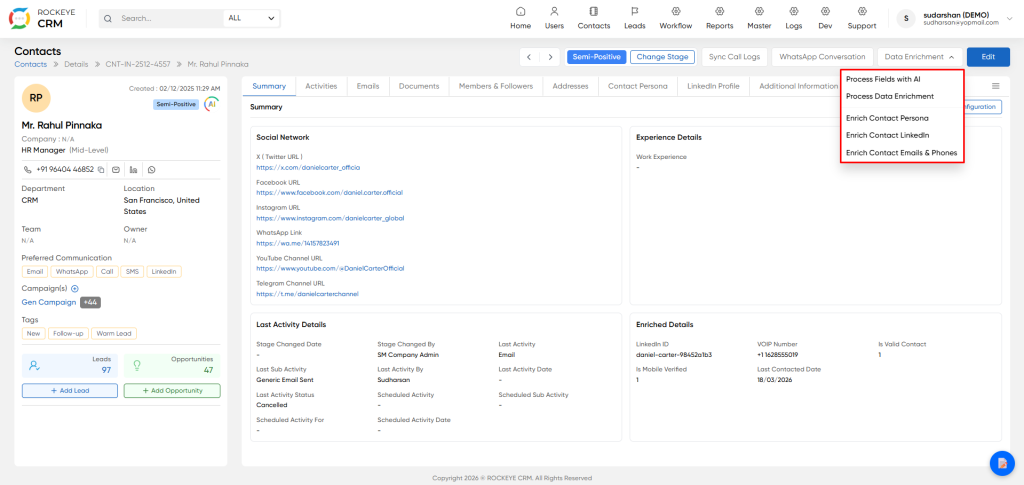Add a campaign with plus icon
The image size is (1024, 485).
tap(74, 289)
